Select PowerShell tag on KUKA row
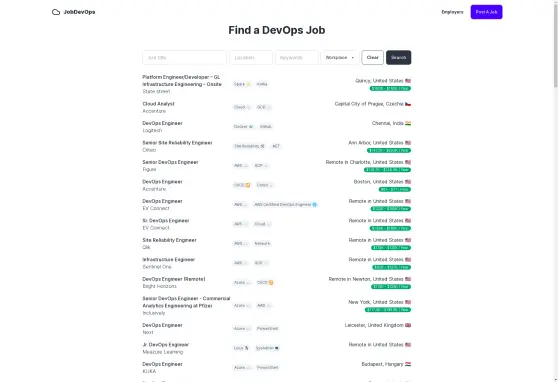The image size is (558, 382). pyautogui.click(x=267, y=368)
